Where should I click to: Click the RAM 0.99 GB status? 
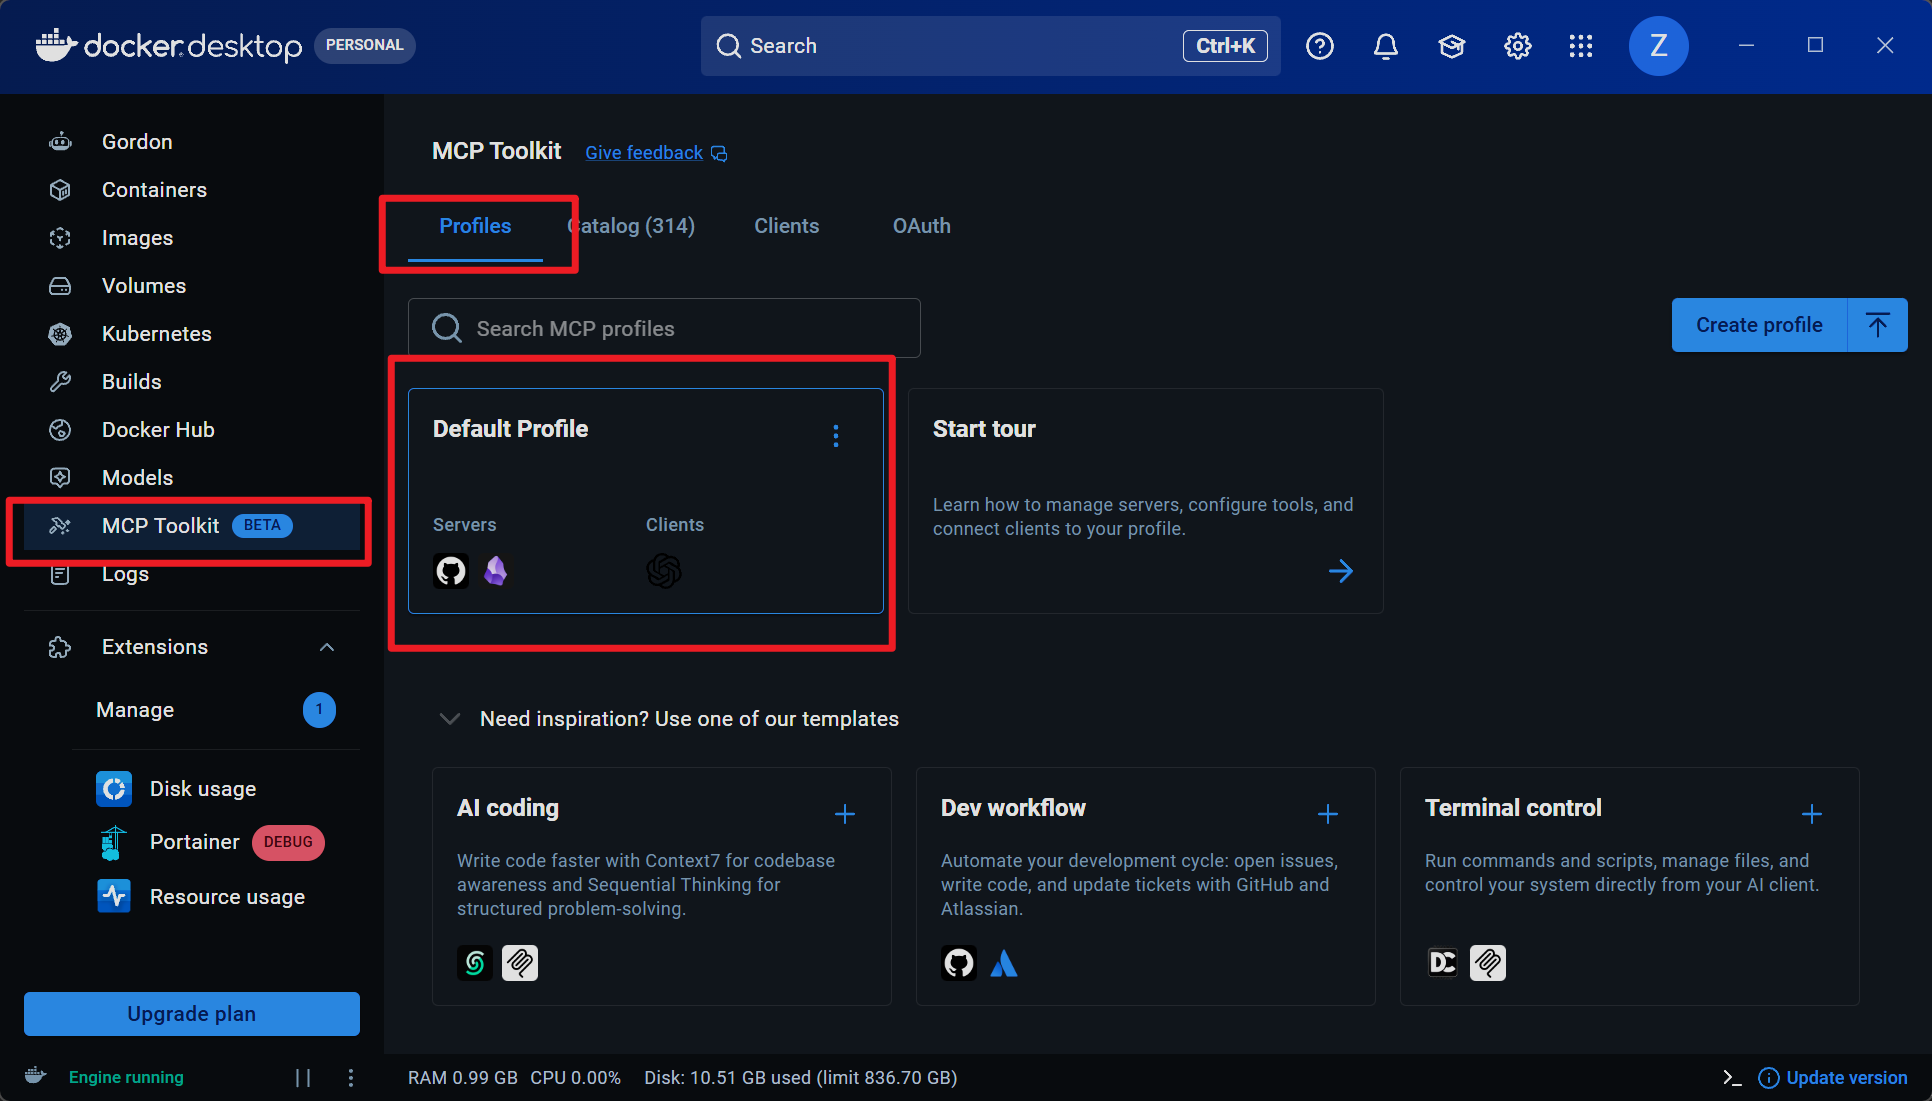pyautogui.click(x=463, y=1077)
